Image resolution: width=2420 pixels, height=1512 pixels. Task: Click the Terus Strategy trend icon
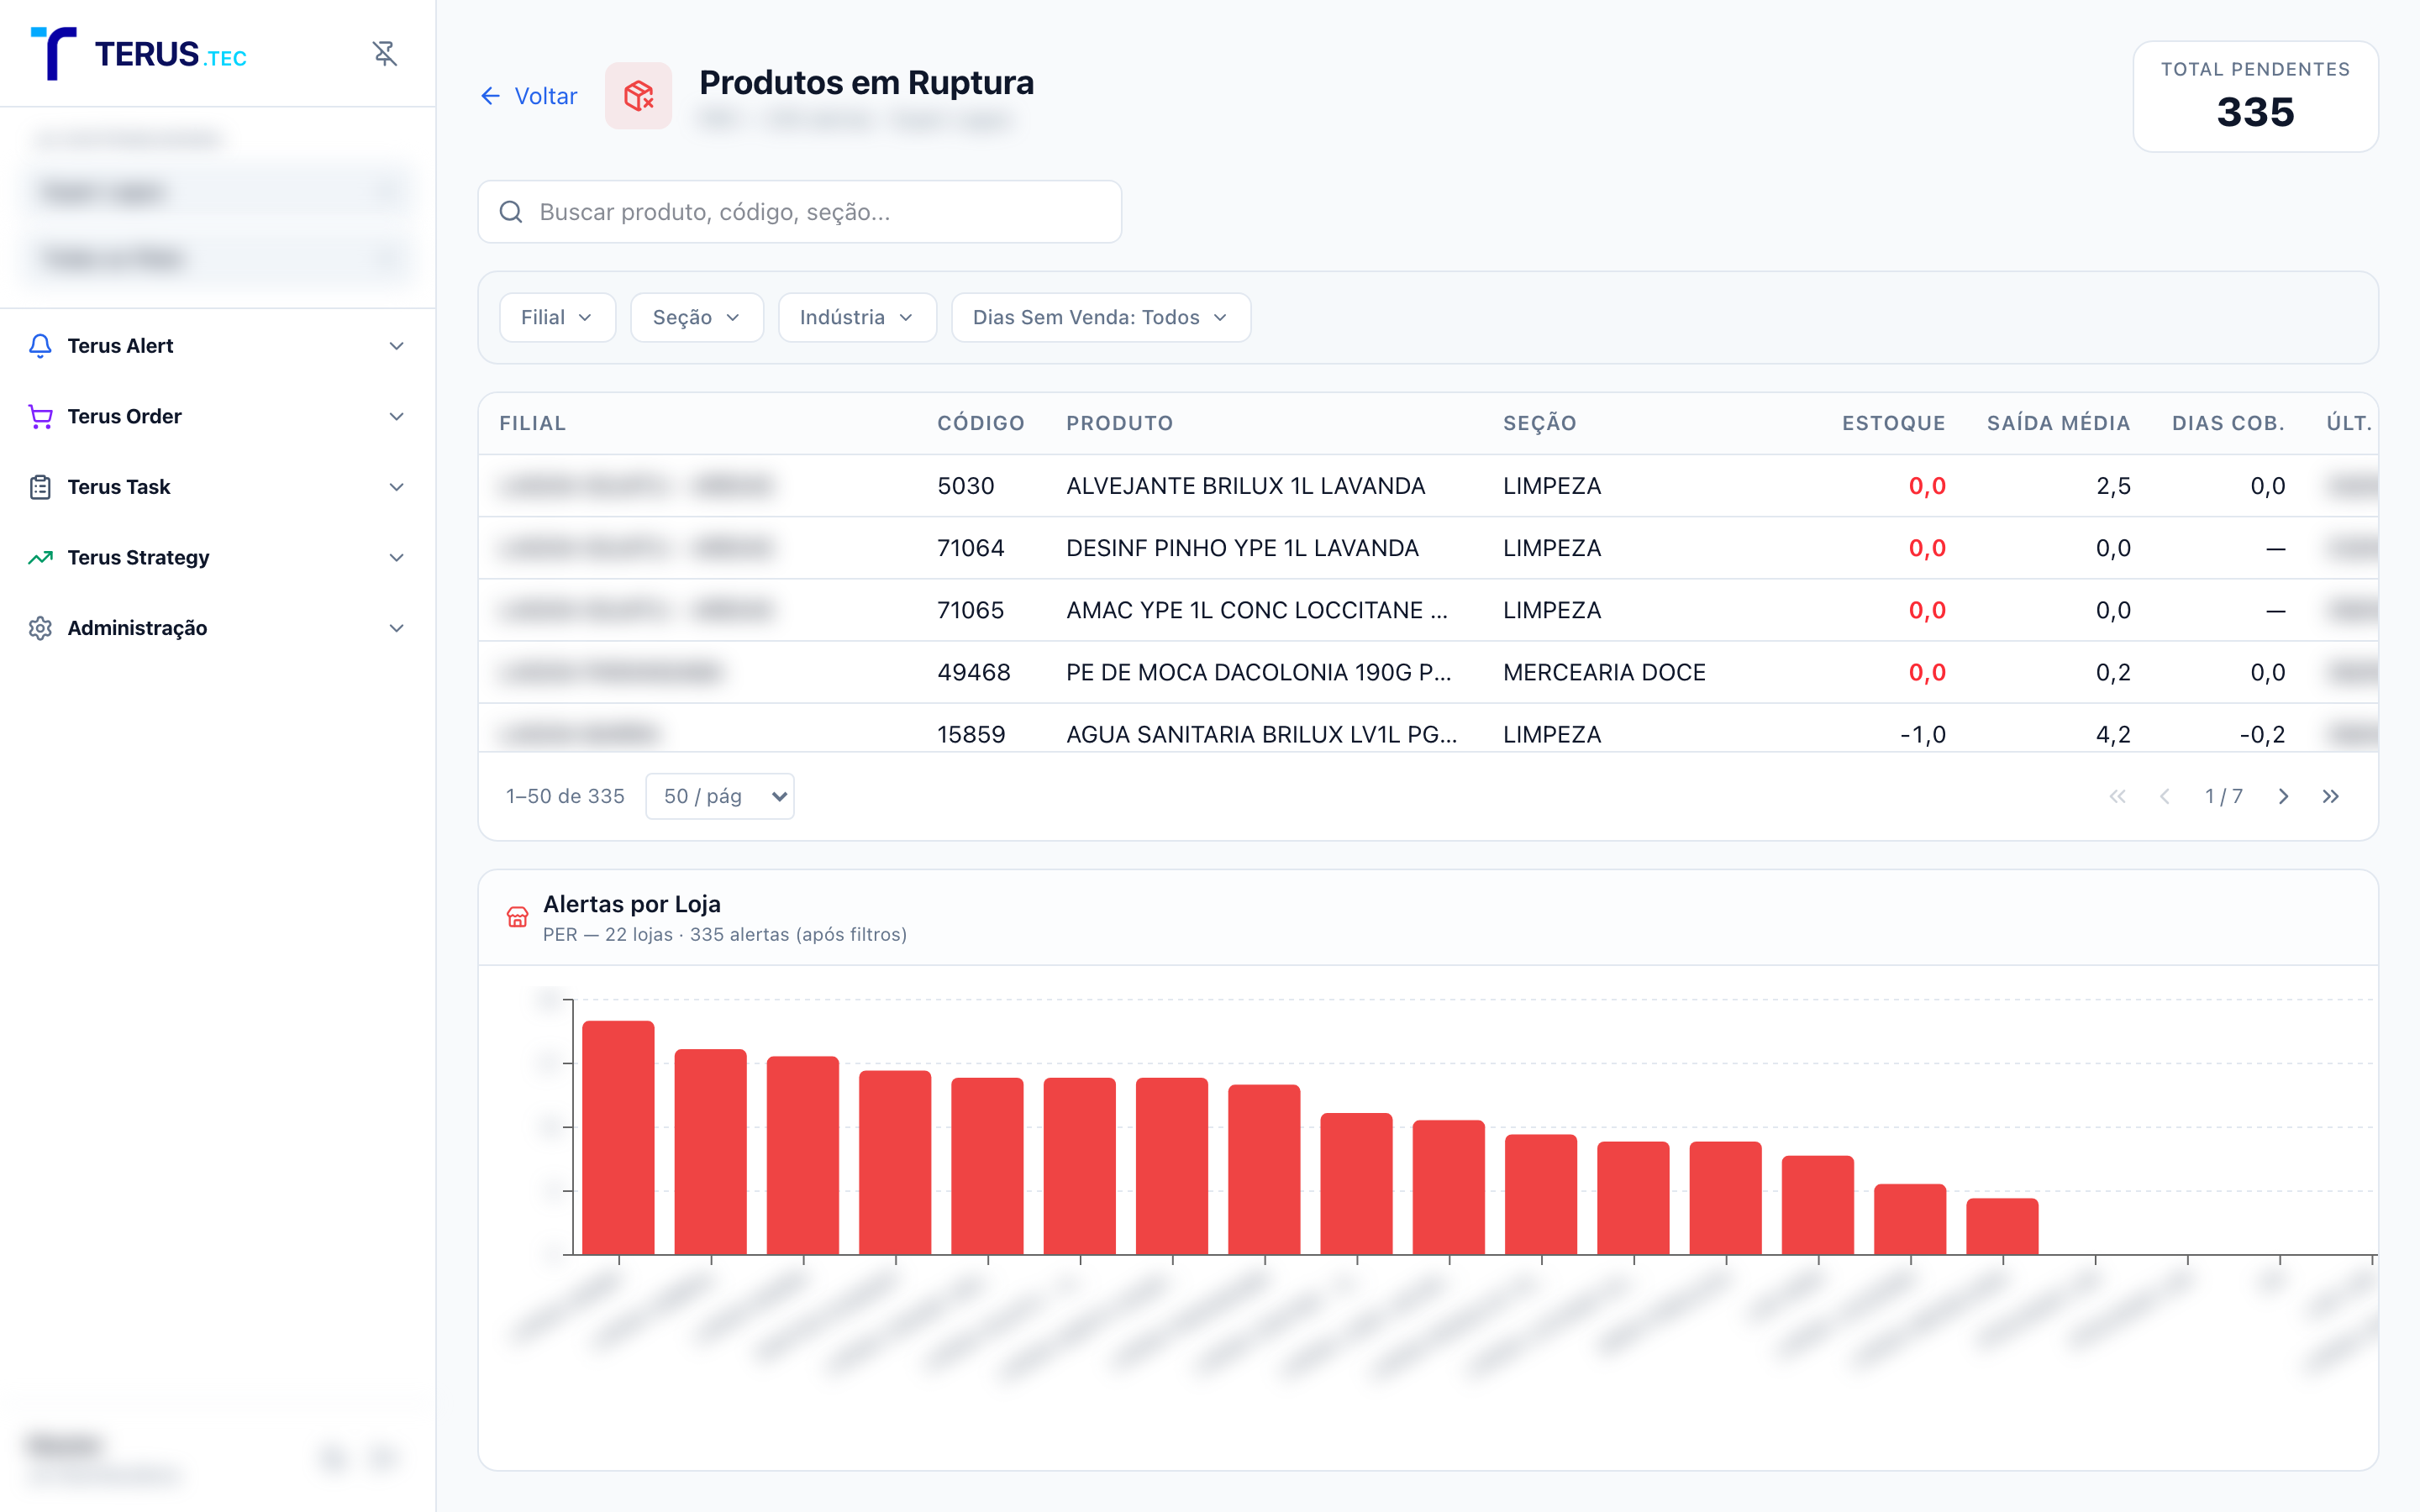coord(40,557)
